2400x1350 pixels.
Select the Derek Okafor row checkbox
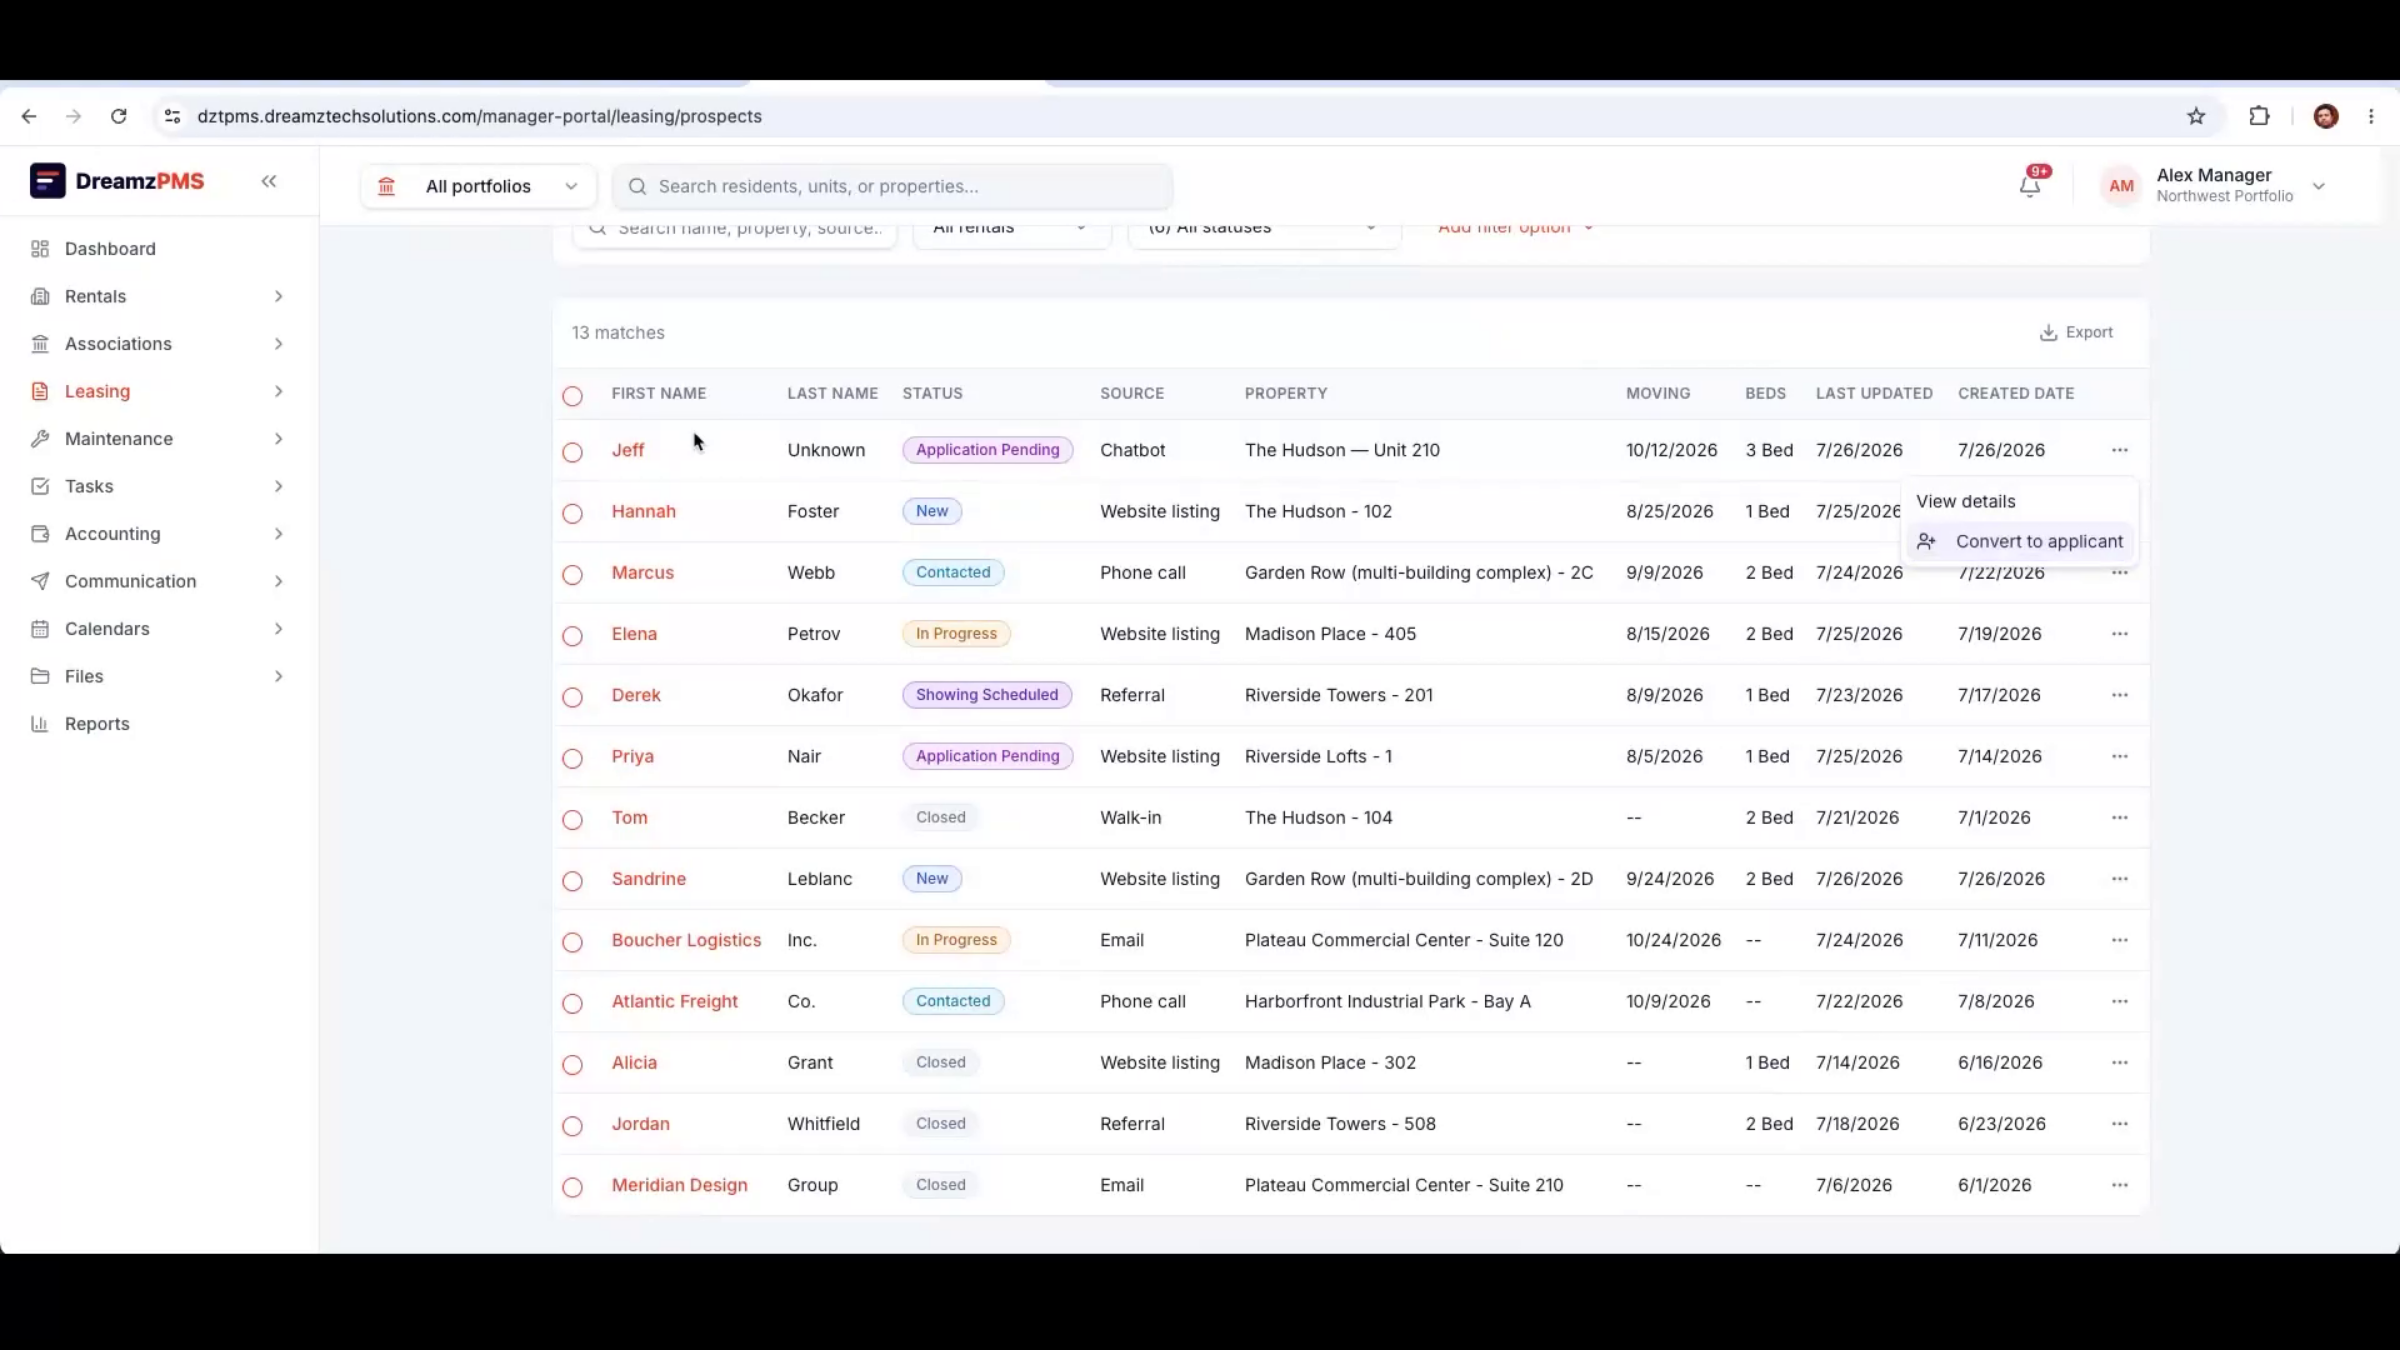572,697
